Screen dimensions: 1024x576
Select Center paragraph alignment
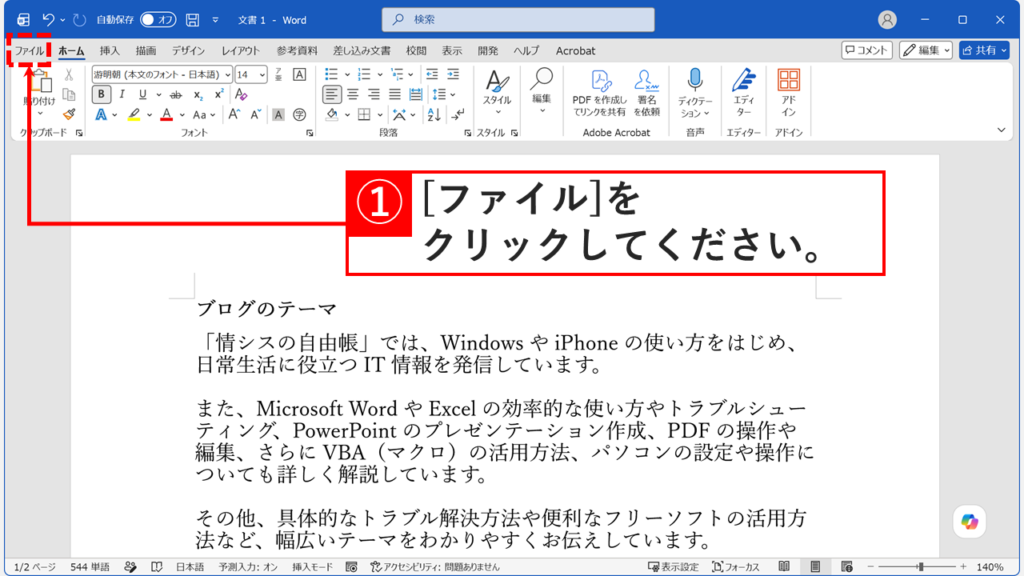click(x=353, y=95)
